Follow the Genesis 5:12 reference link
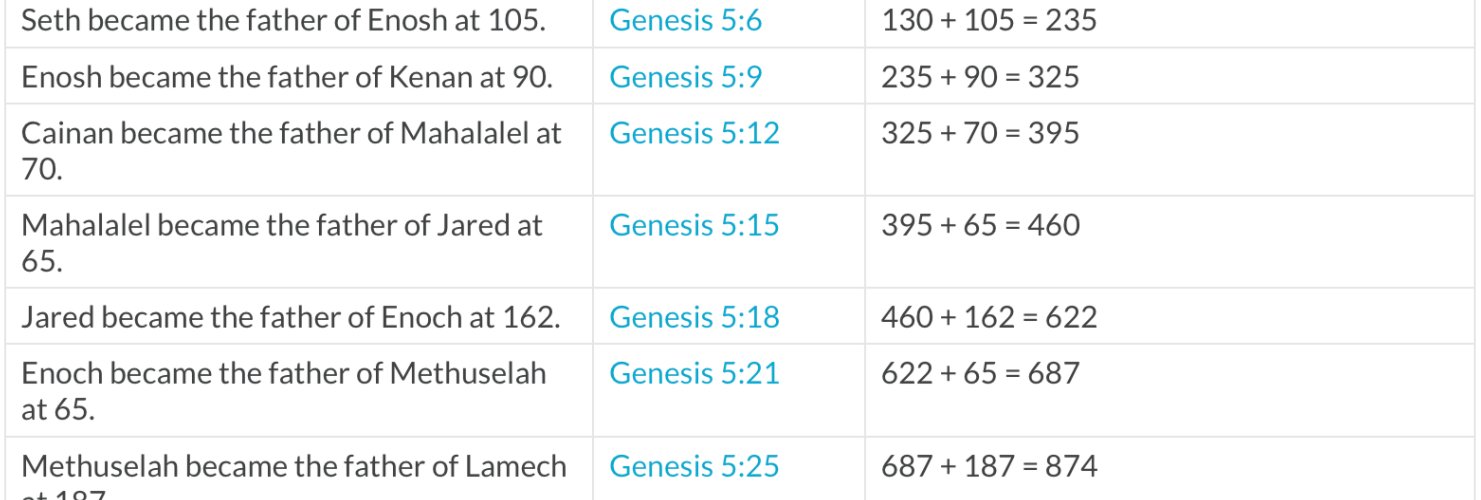This screenshot has width=1481, height=500. (x=694, y=132)
